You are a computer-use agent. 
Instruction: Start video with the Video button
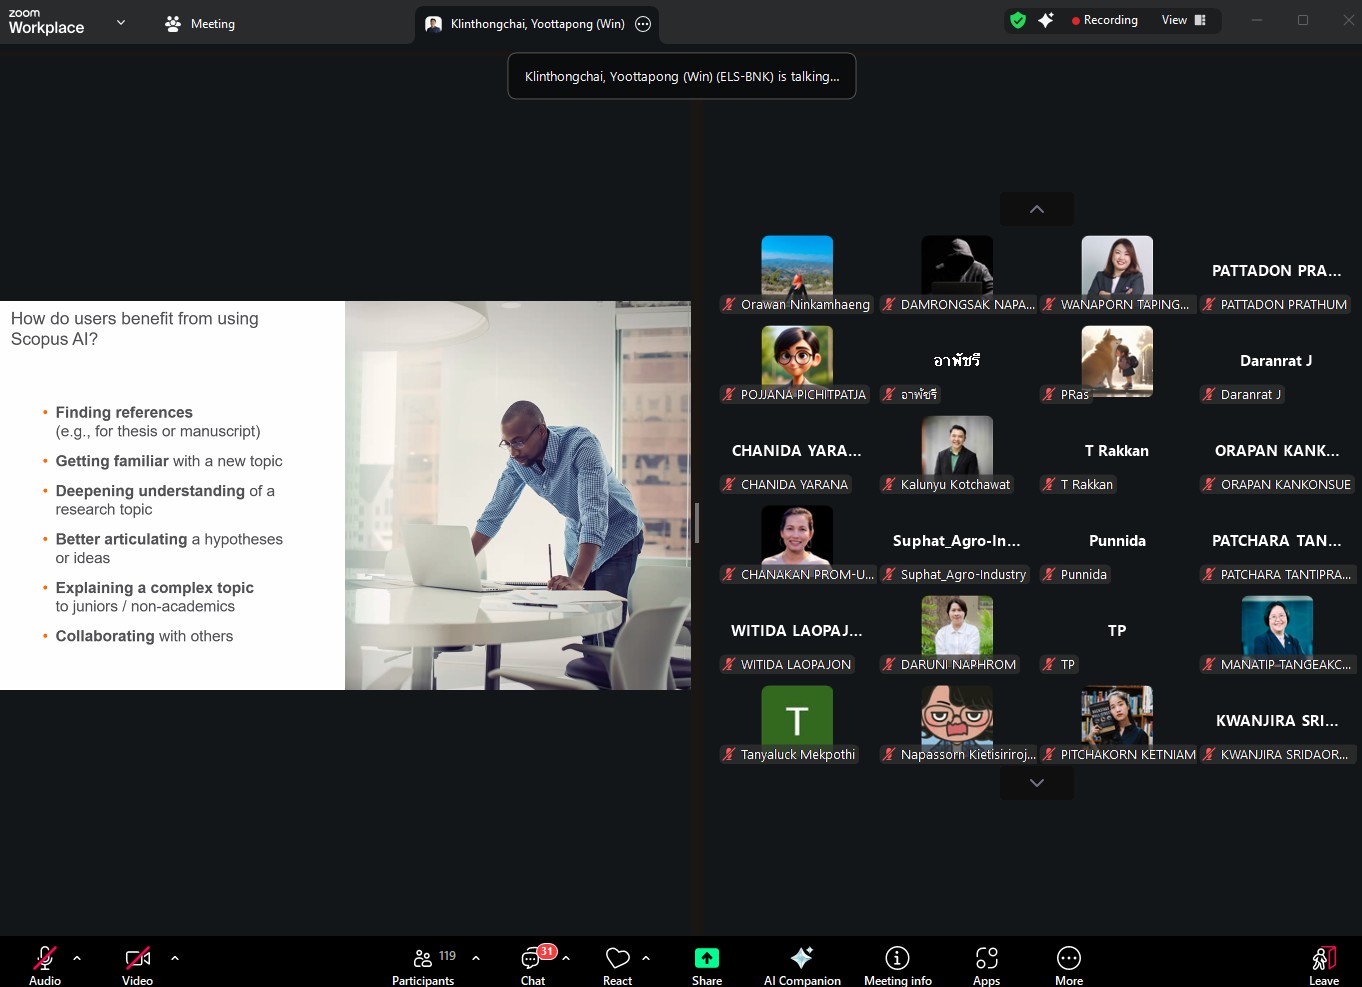(x=138, y=958)
